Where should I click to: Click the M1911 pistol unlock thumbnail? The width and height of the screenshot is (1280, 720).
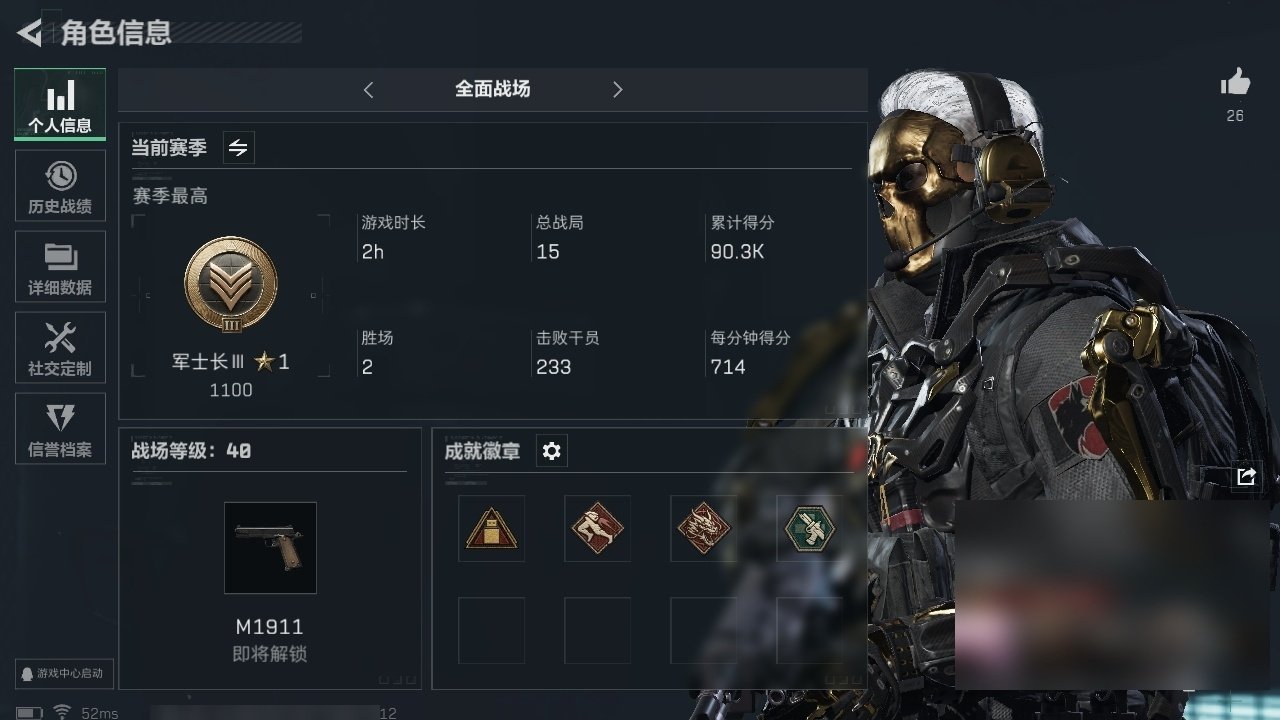[270, 548]
